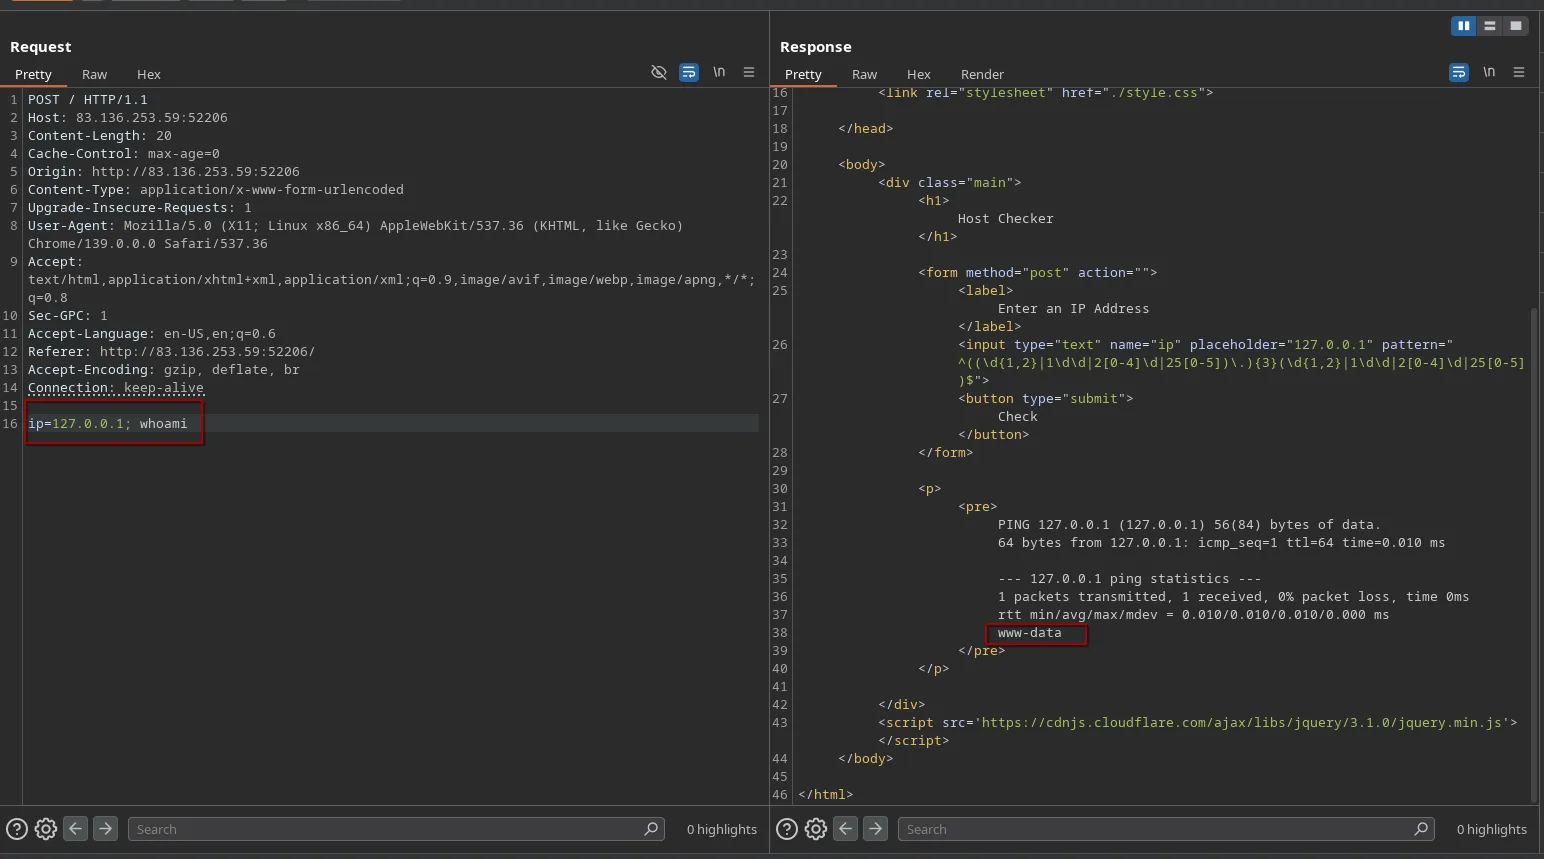Open the Request panel hamburger options menu
This screenshot has width=1544, height=859.
coord(749,72)
